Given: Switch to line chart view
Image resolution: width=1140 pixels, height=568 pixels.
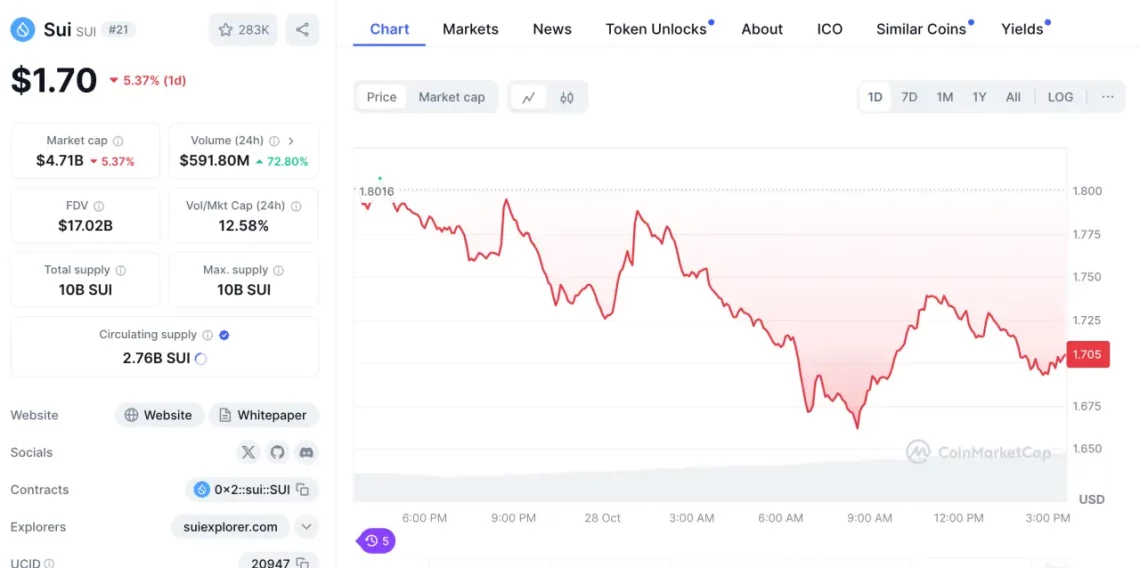Looking at the screenshot, I should click(528, 97).
